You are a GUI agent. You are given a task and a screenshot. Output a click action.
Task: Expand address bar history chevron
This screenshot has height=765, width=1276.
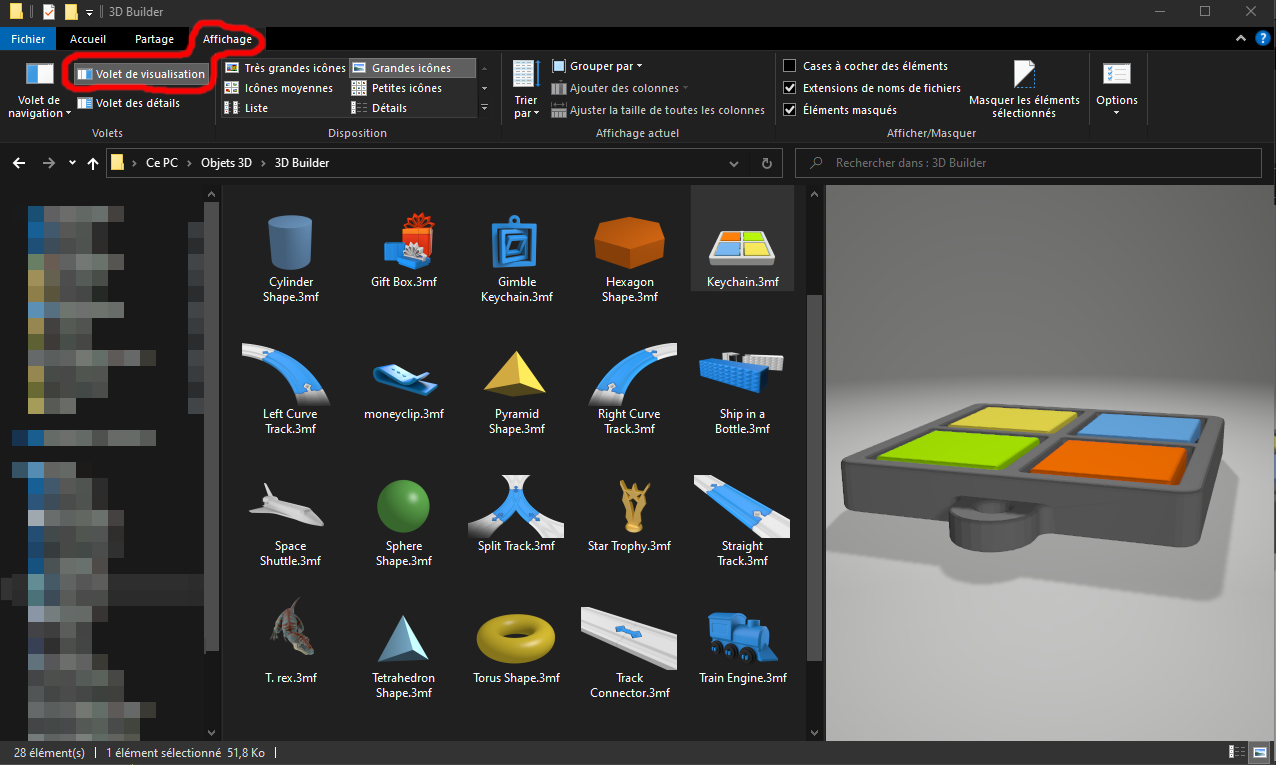734,163
